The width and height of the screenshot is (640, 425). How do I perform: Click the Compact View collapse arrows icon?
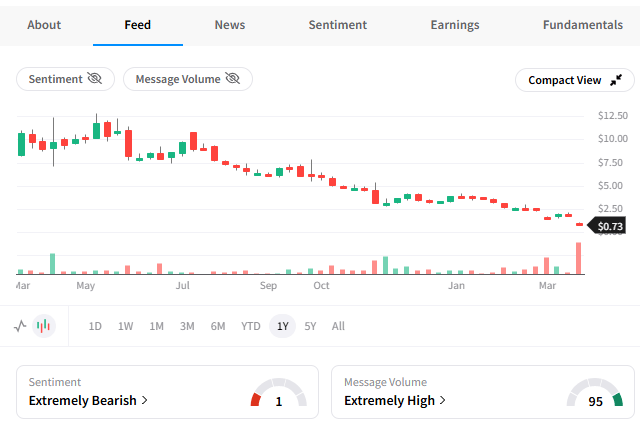(x=616, y=80)
